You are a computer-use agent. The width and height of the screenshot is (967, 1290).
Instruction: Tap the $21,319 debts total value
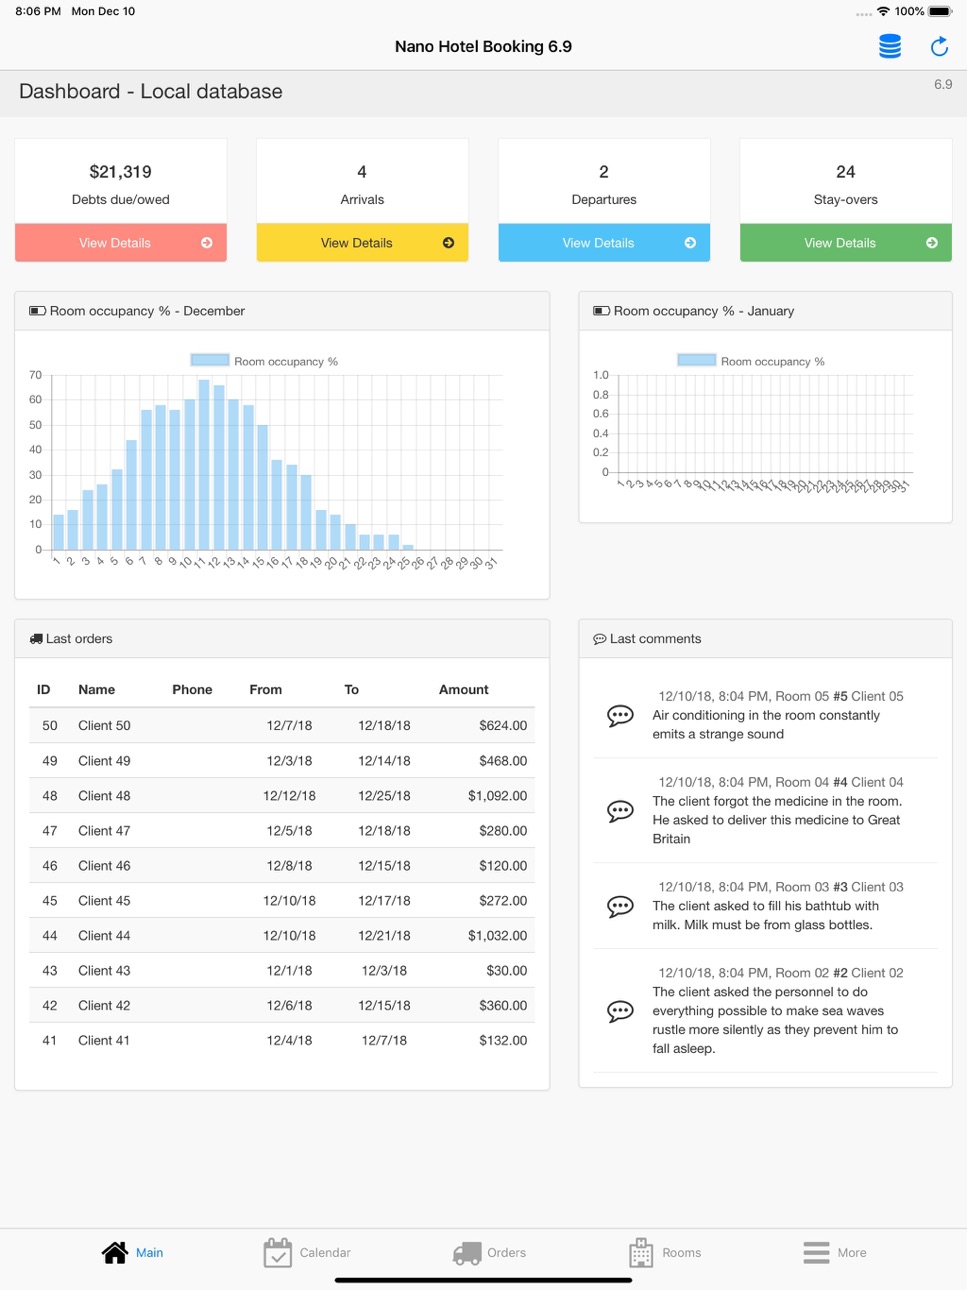click(x=120, y=172)
